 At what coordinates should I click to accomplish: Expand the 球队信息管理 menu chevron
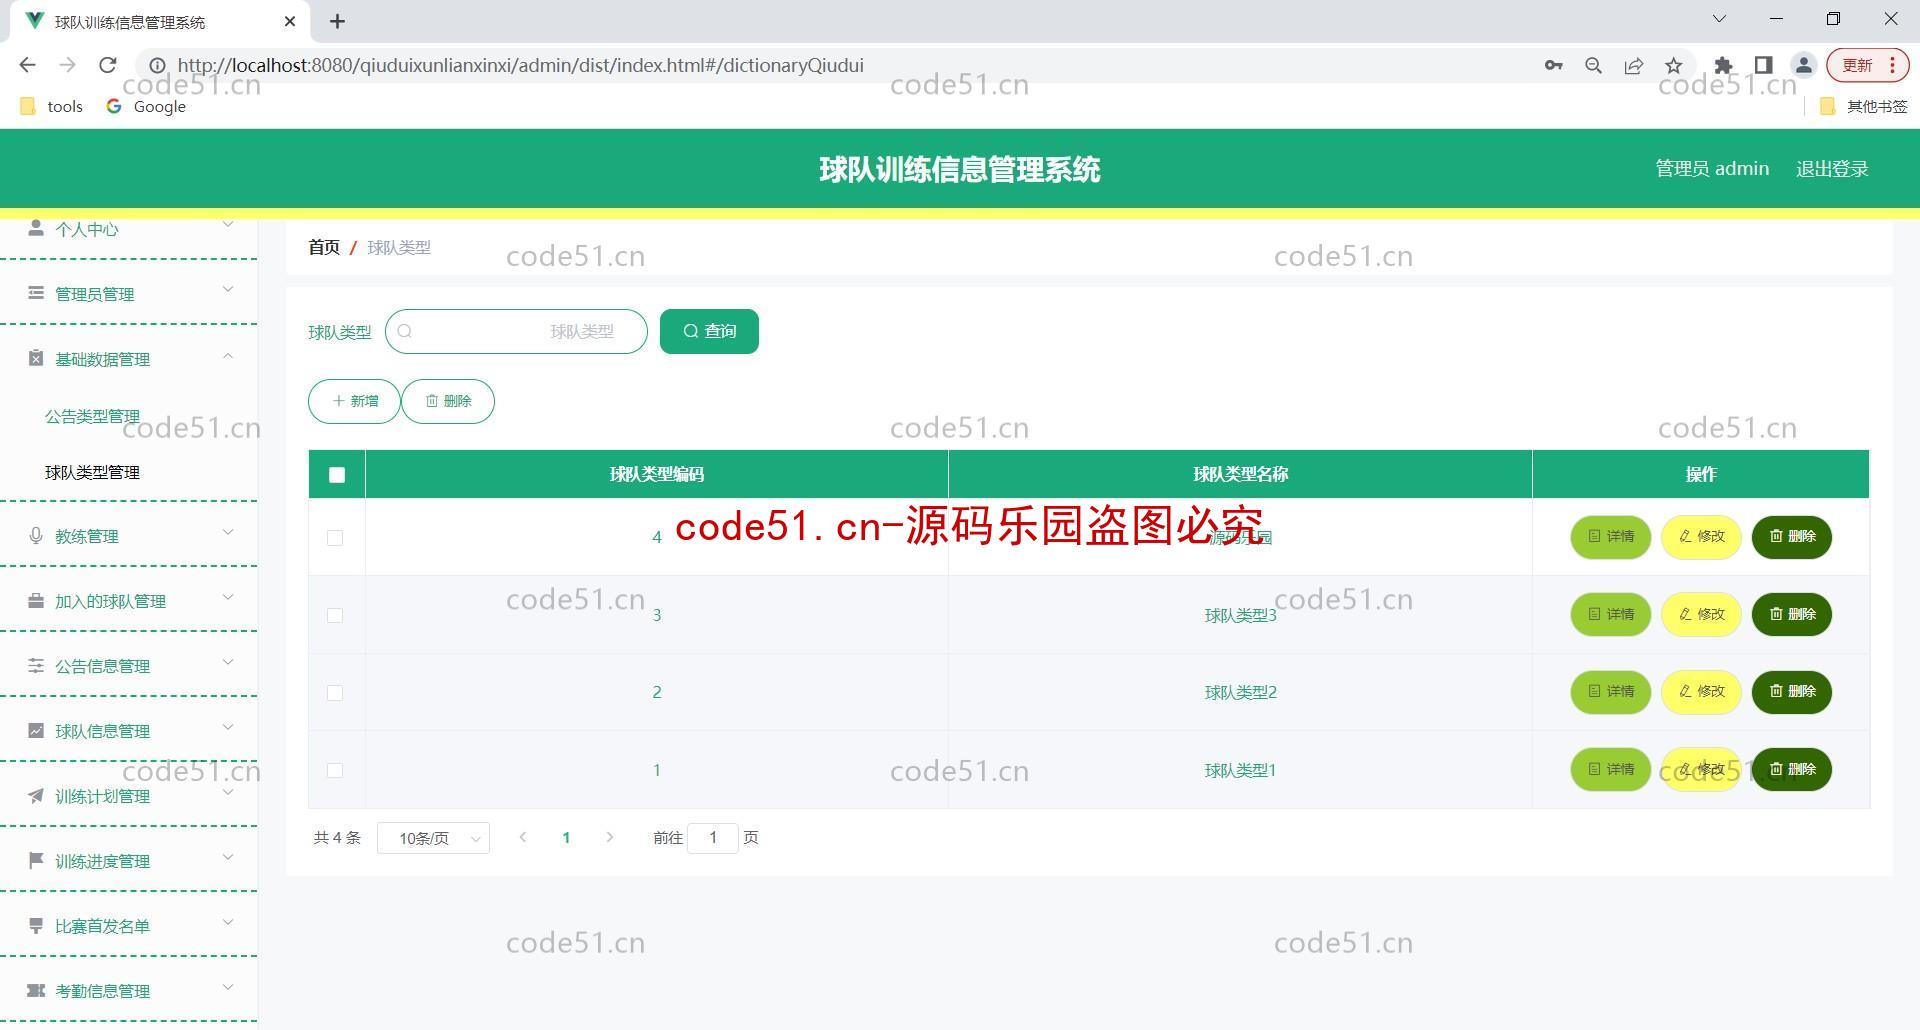pyautogui.click(x=228, y=727)
